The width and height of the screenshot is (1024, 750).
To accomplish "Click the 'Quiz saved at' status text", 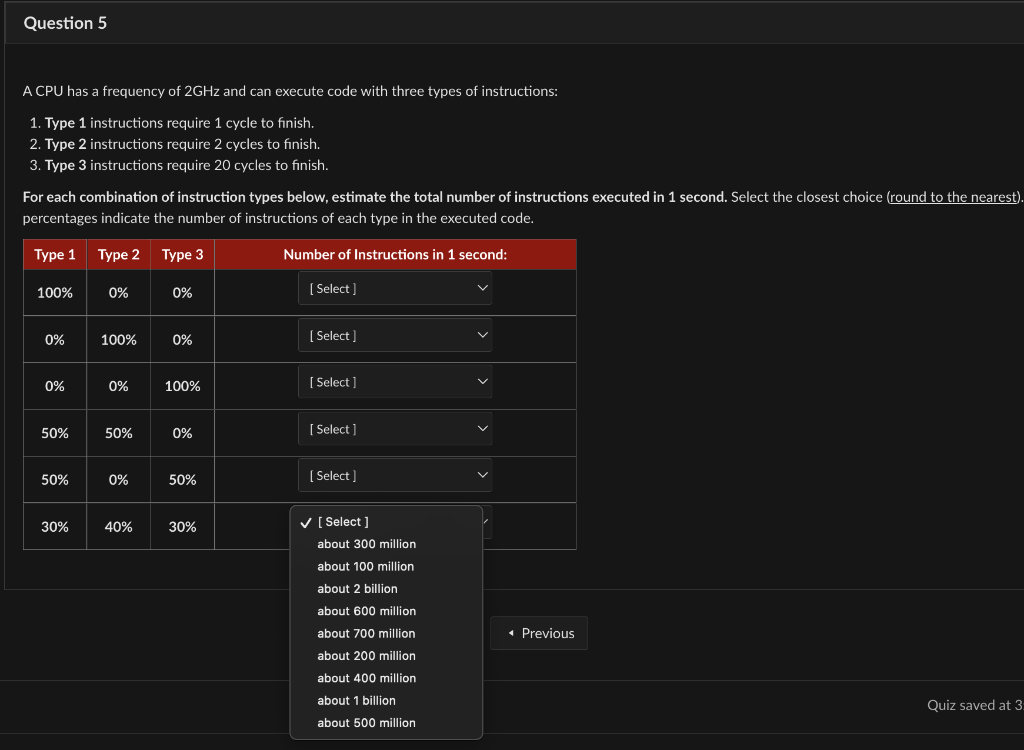I will (x=975, y=705).
